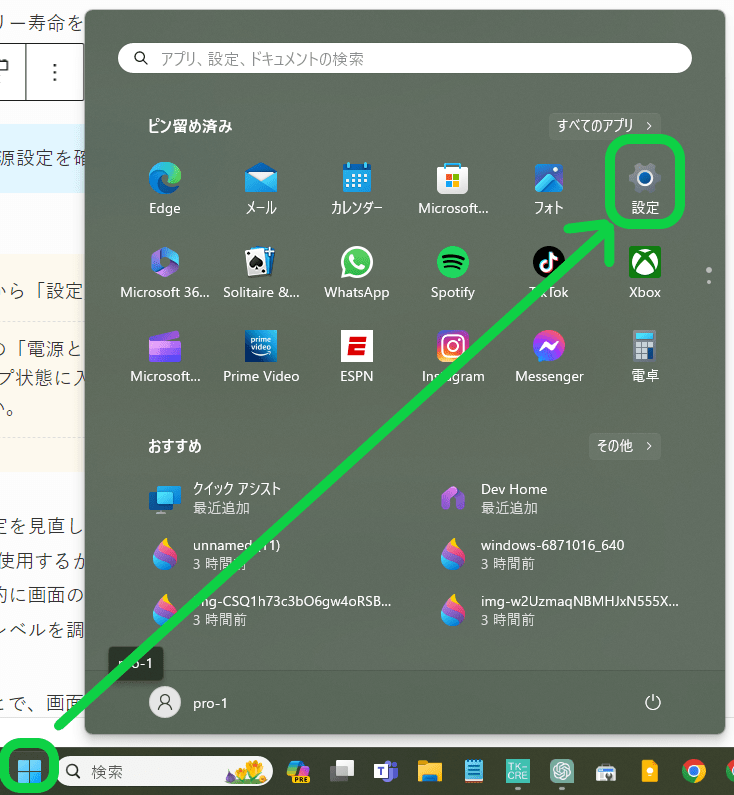This screenshot has height=795, width=734.
Task: Launch WhatsApp from the Start menu
Action: click(x=356, y=273)
